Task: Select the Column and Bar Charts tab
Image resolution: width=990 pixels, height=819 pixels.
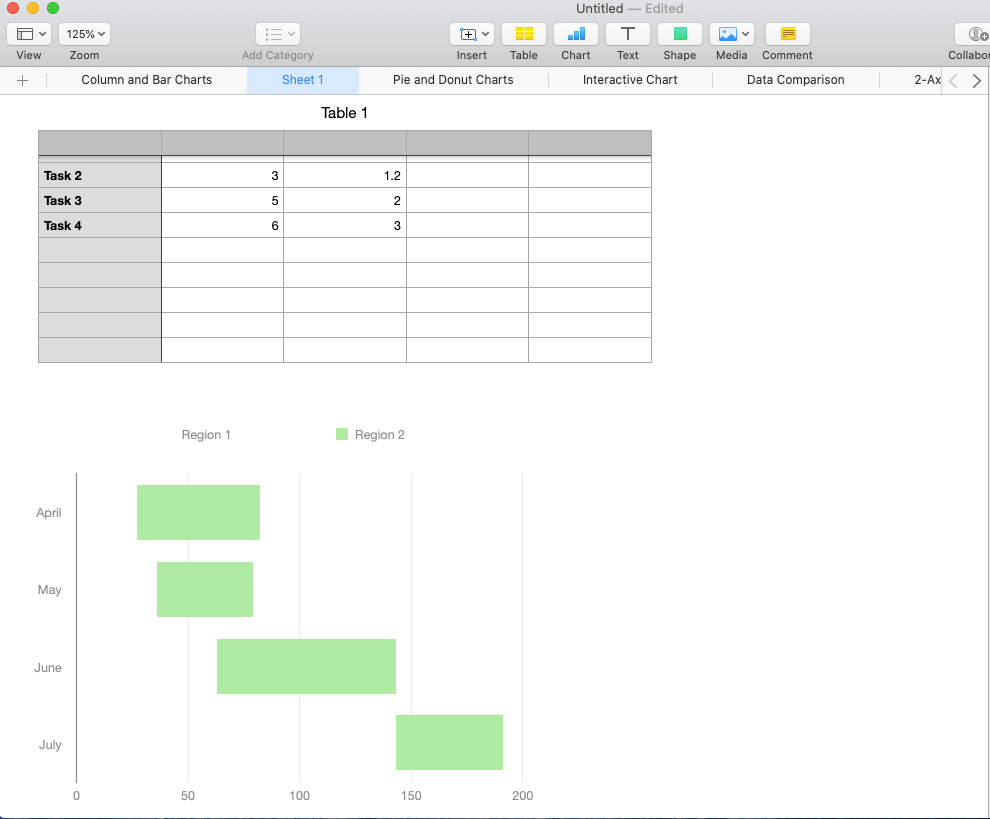Action: coord(146,80)
